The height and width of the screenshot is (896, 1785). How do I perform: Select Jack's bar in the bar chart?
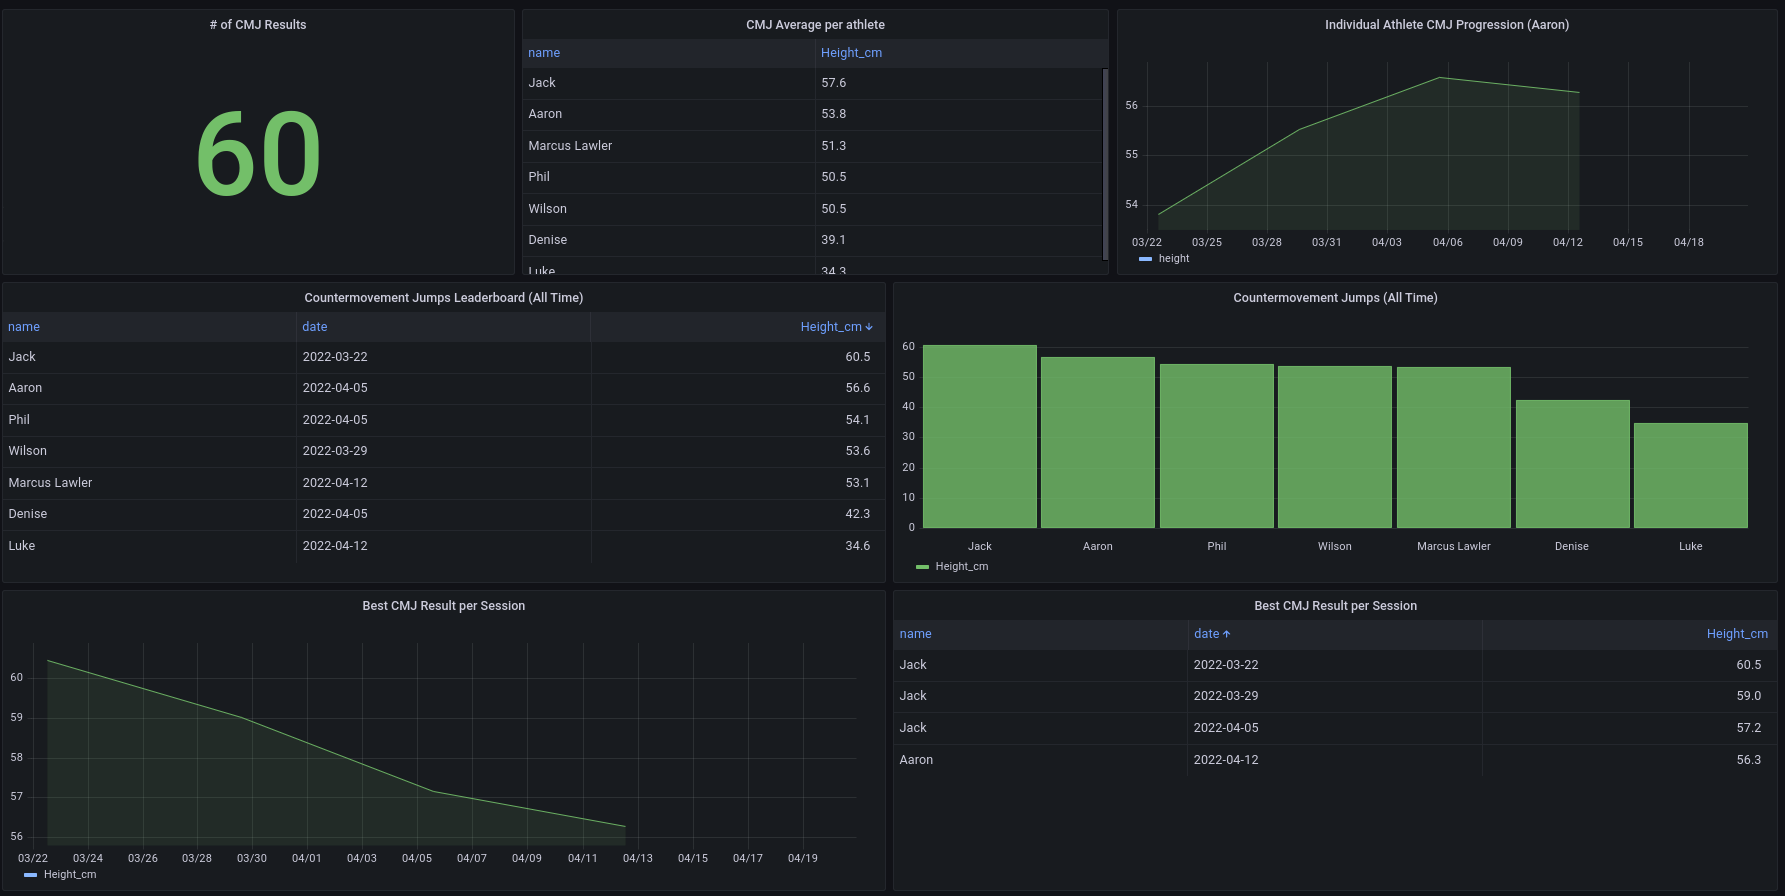pyautogui.click(x=980, y=437)
